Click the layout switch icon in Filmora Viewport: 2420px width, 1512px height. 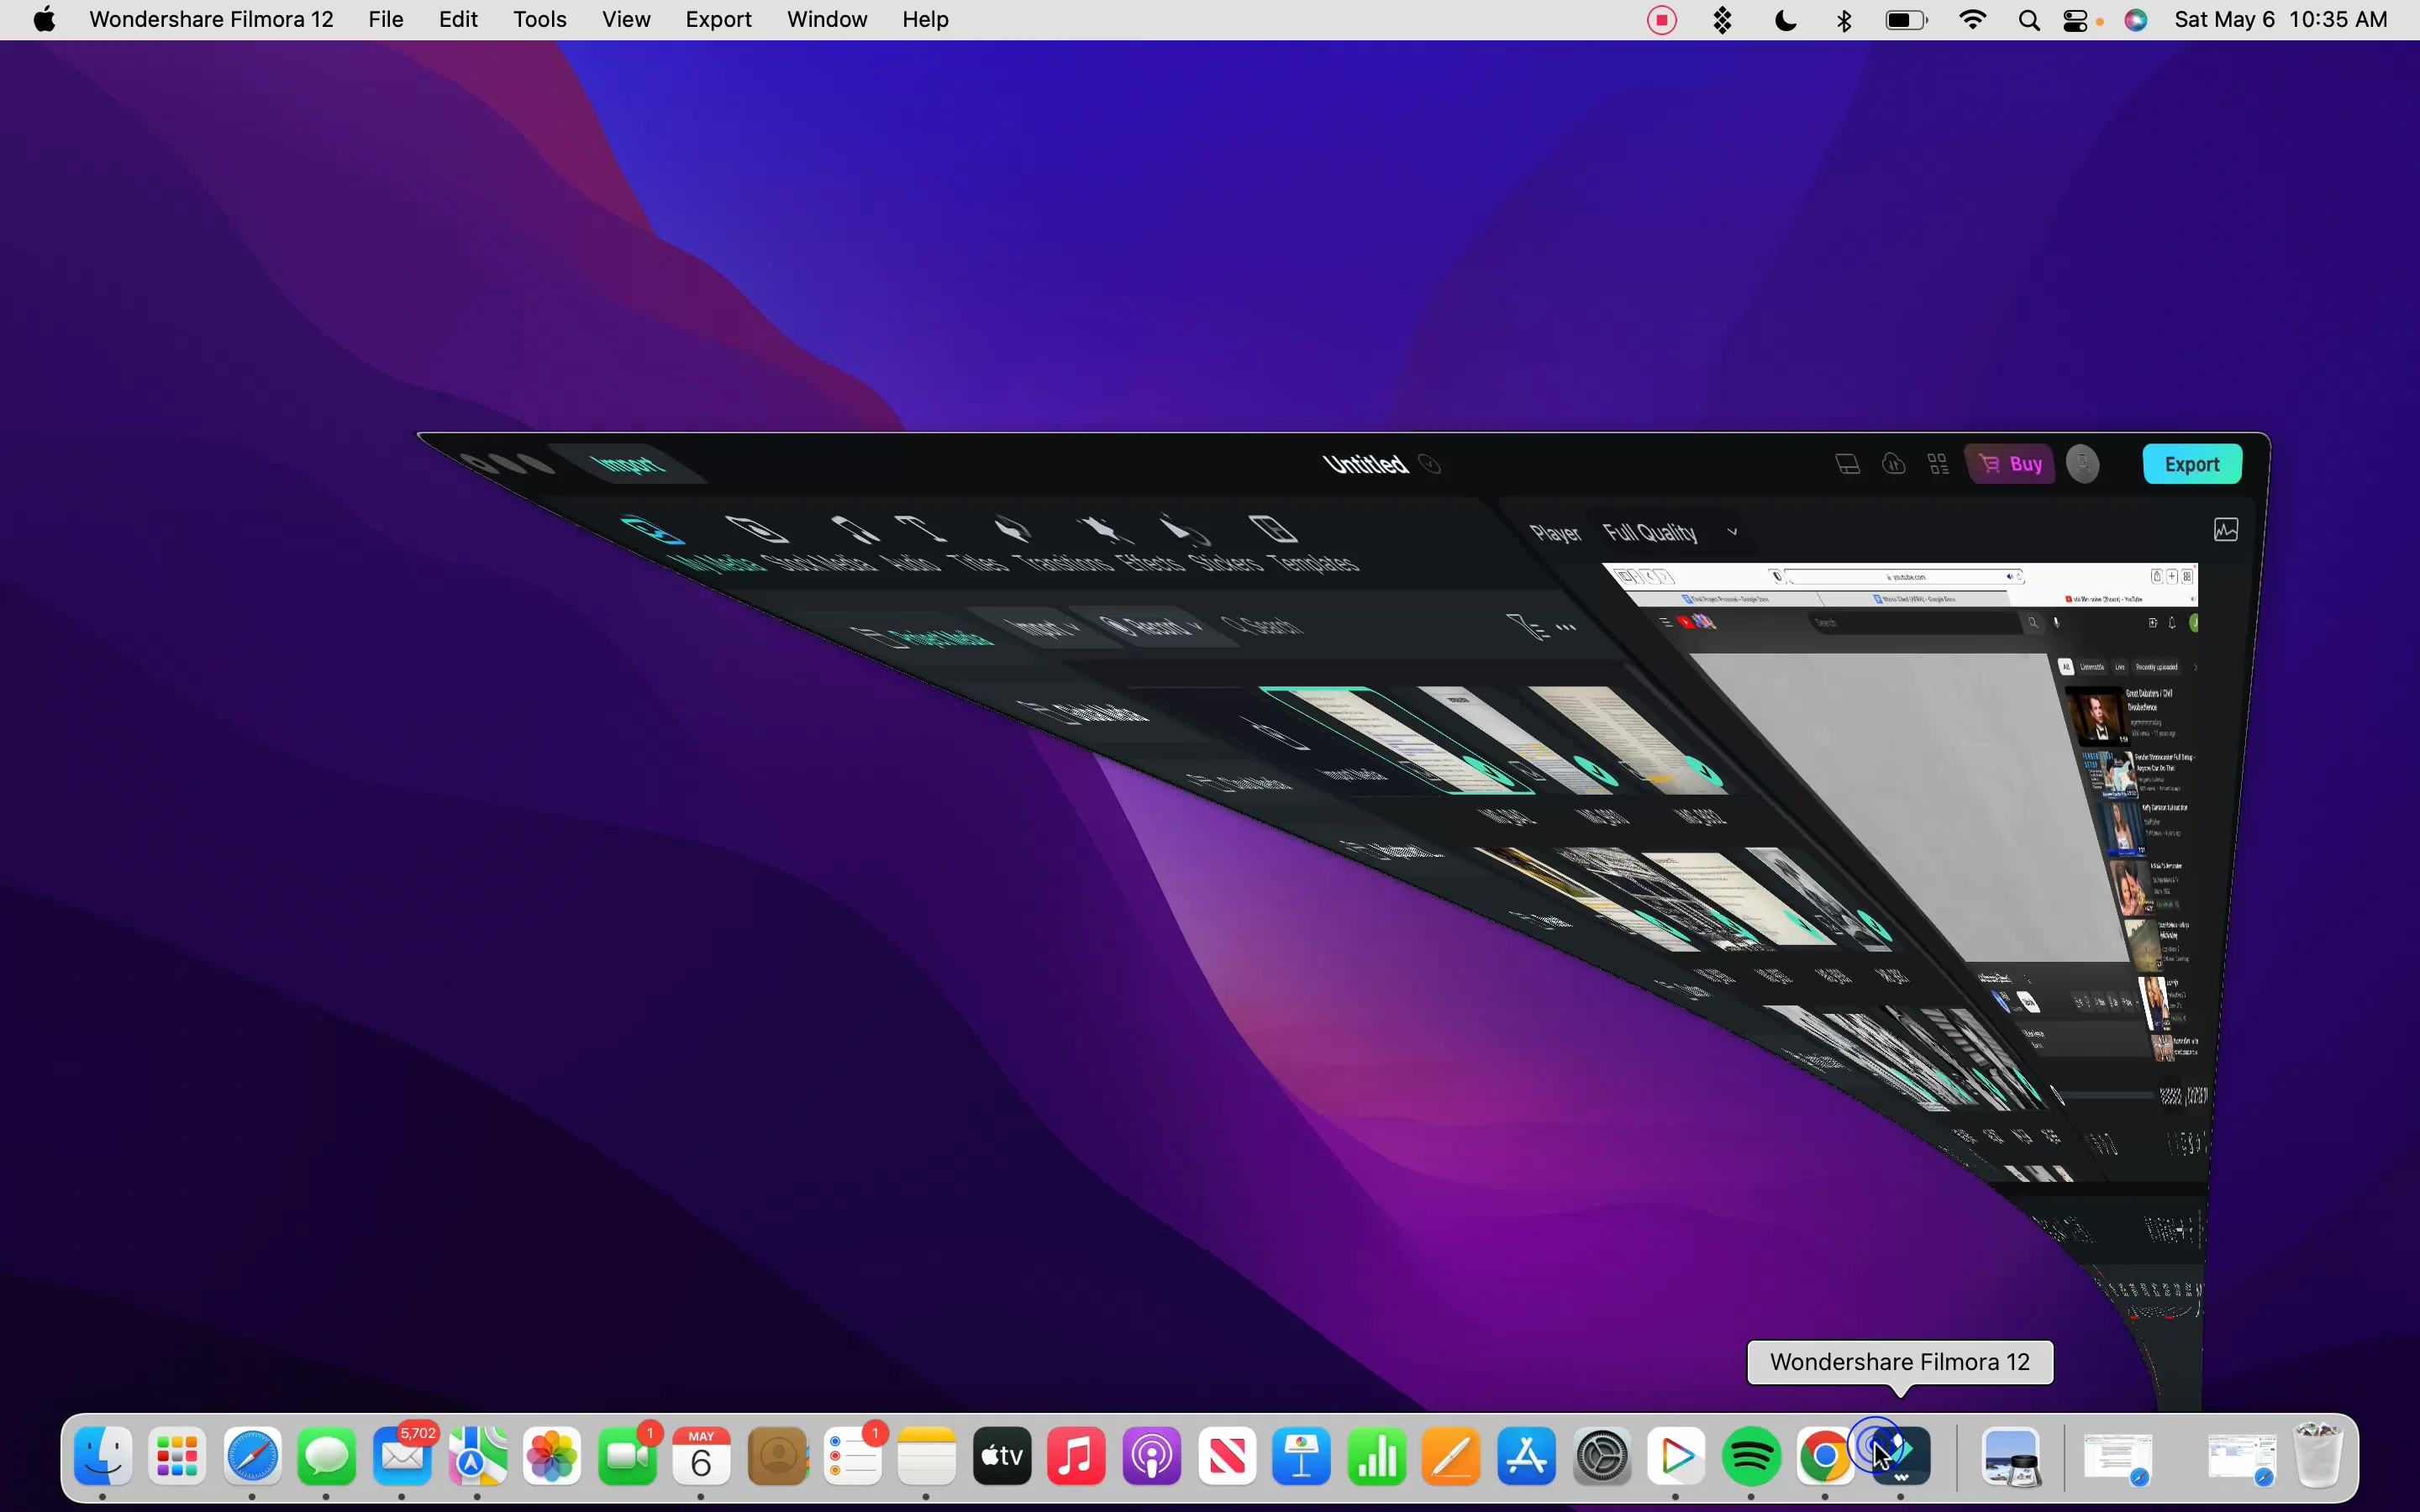[x=1848, y=464]
